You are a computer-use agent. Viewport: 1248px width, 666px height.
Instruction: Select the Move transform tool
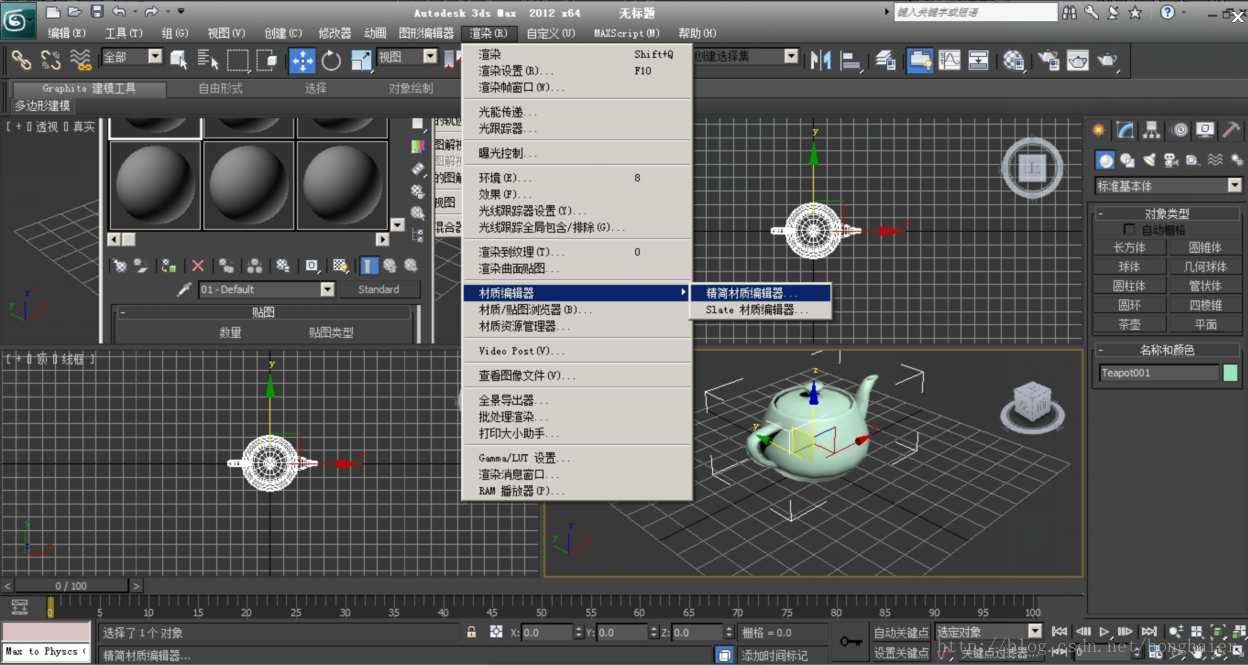pyautogui.click(x=302, y=60)
